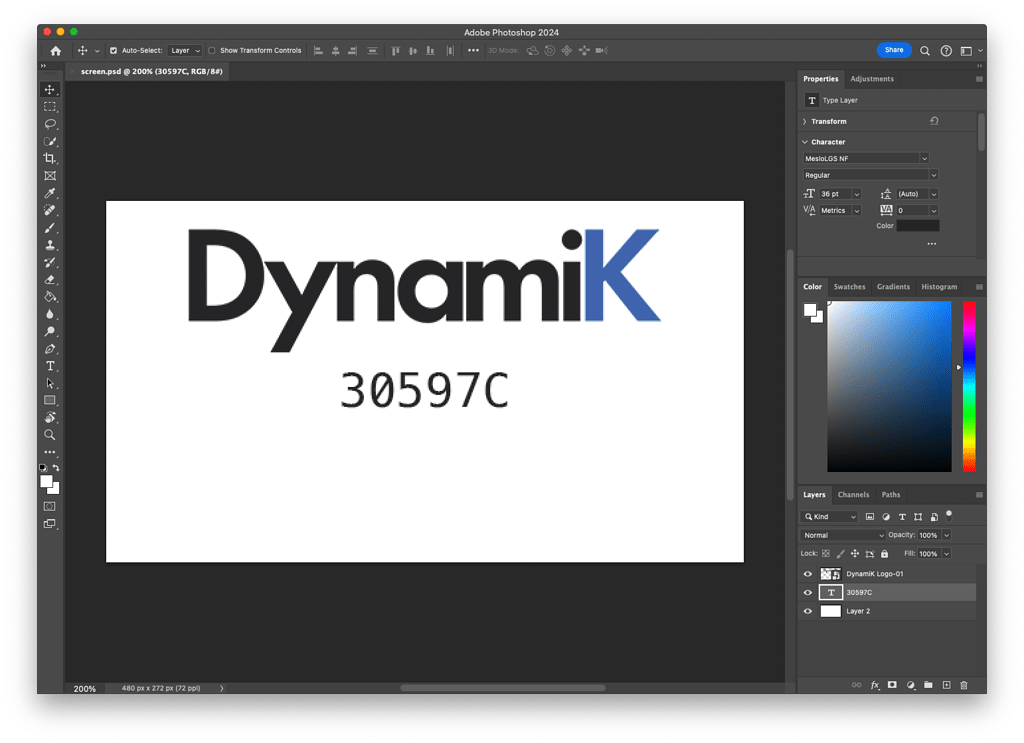Select the Crop tool
This screenshot has height=743, width=1024.
[50, 158]
